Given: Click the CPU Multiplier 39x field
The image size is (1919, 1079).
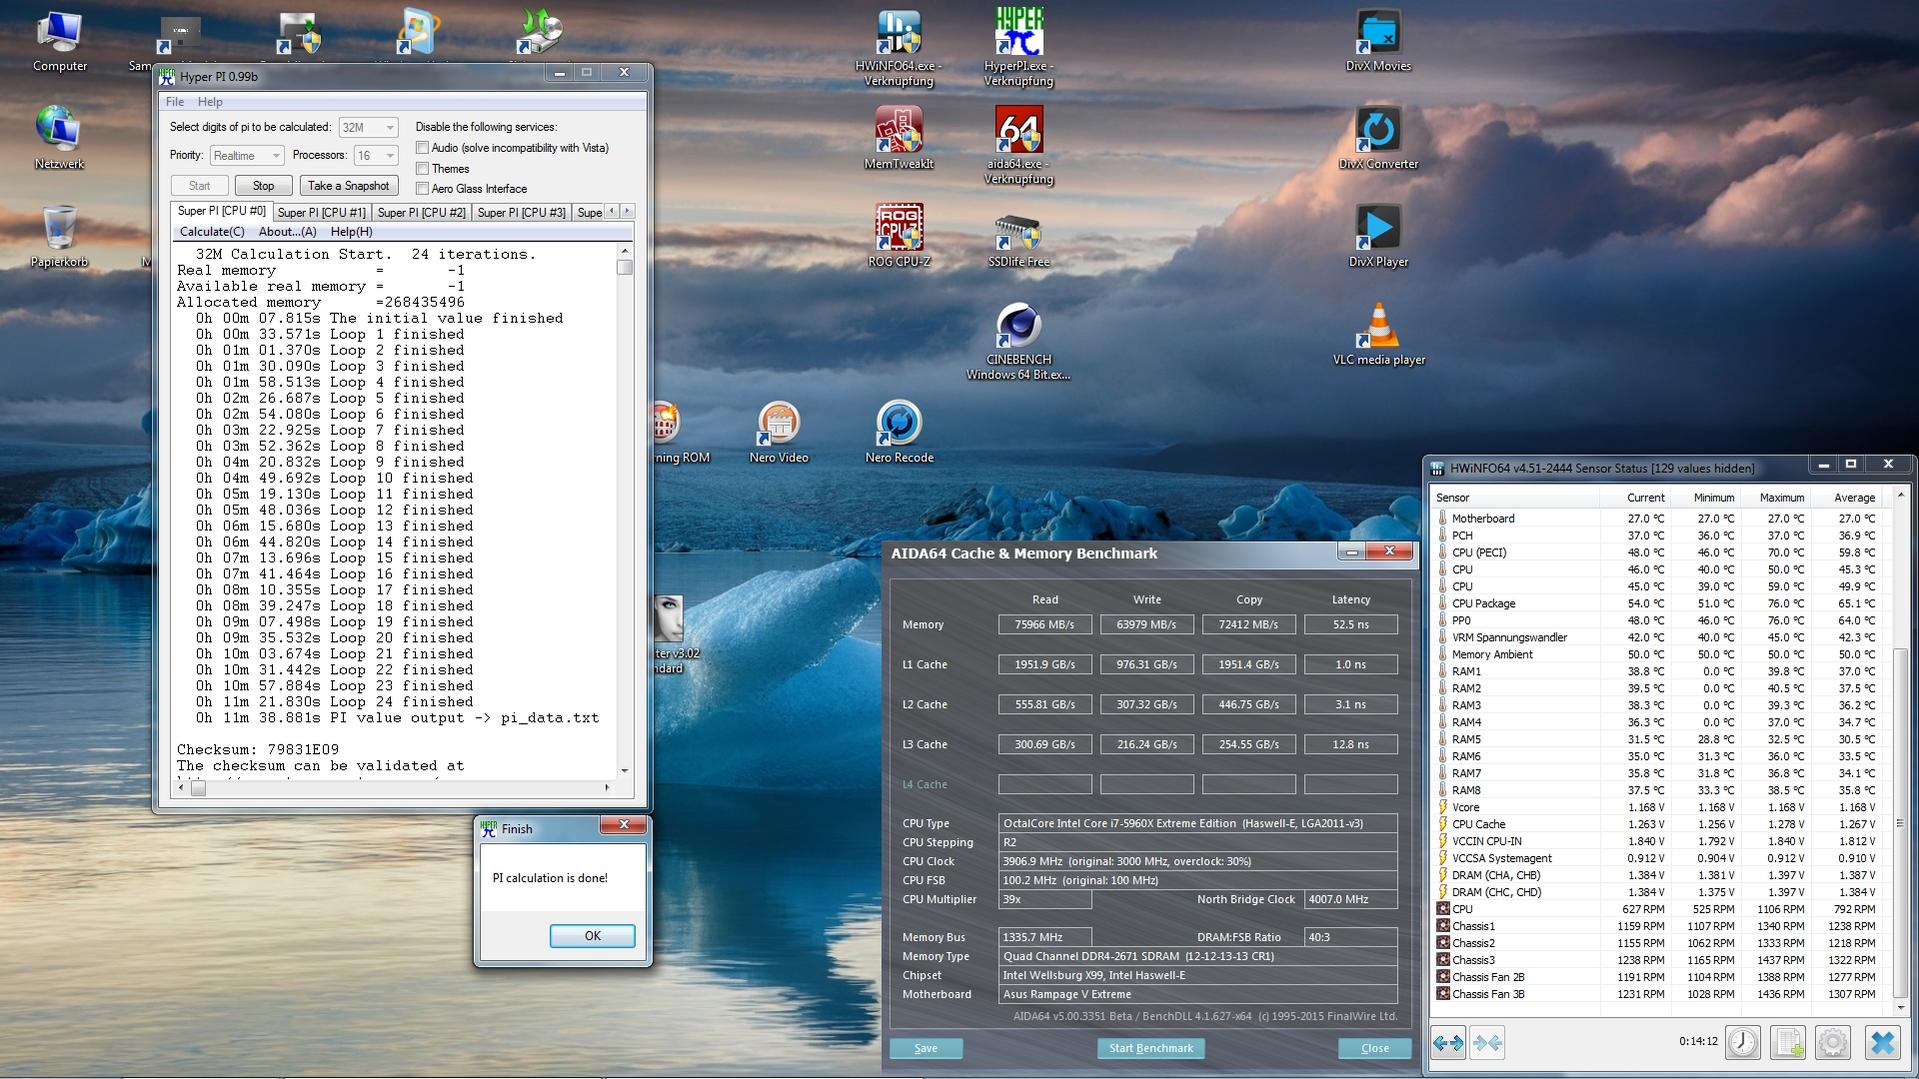Looking at the screenshot, I should 1045,900.
